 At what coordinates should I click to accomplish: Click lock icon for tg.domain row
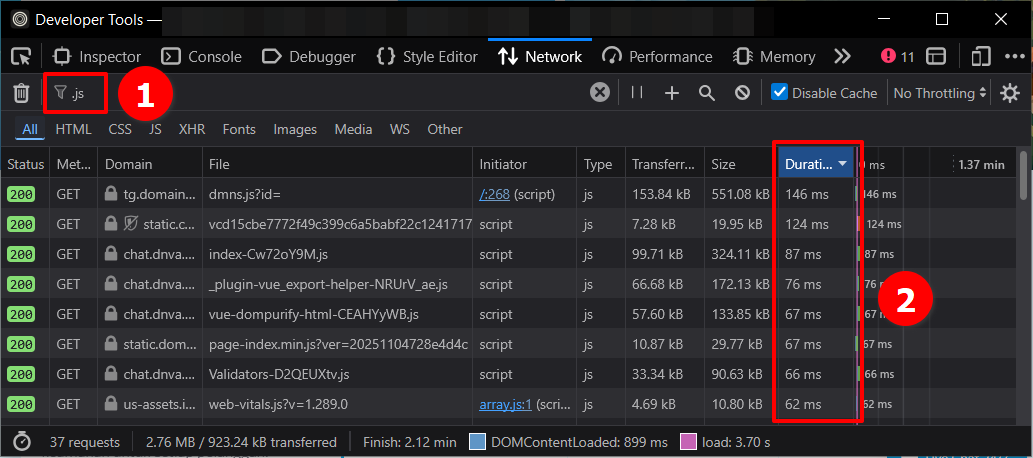pos(111,194)
